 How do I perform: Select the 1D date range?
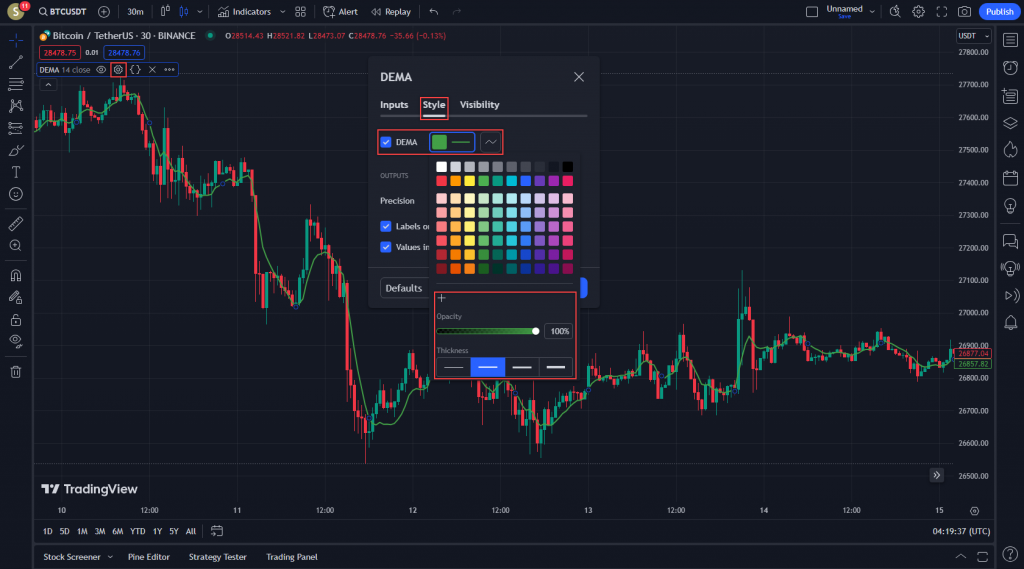tap(48, 531)
